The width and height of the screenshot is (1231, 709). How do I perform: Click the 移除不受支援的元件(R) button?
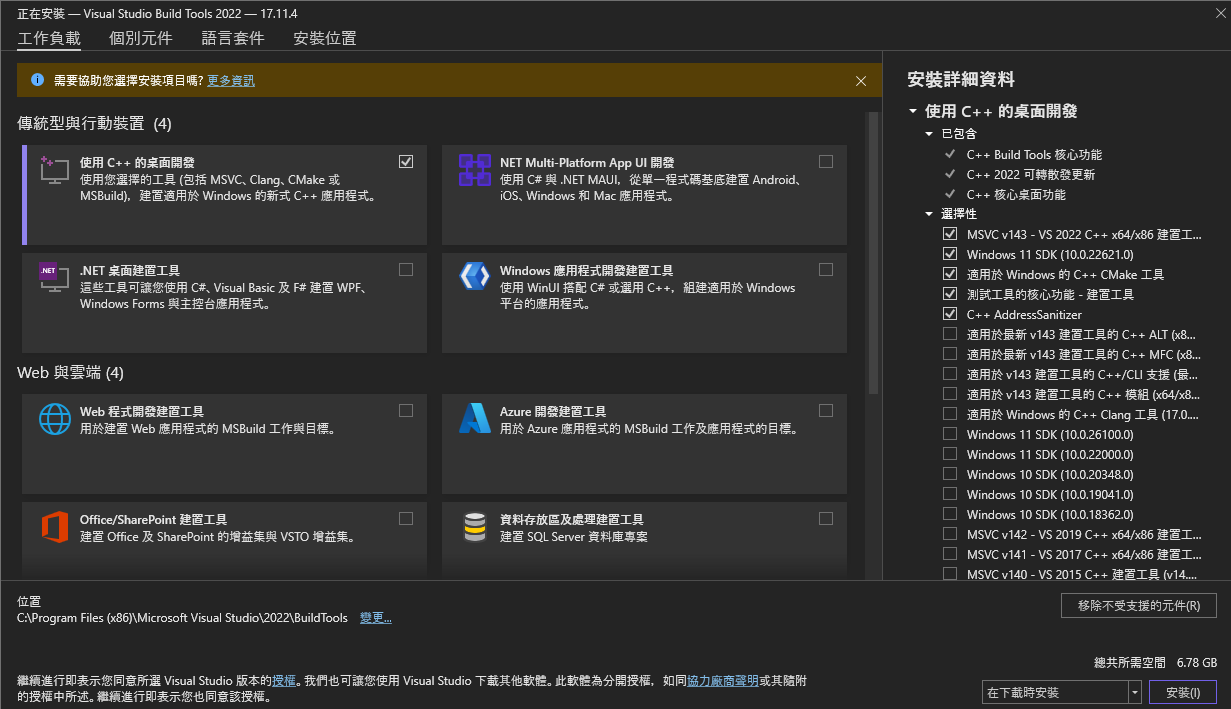[1138, 605]
